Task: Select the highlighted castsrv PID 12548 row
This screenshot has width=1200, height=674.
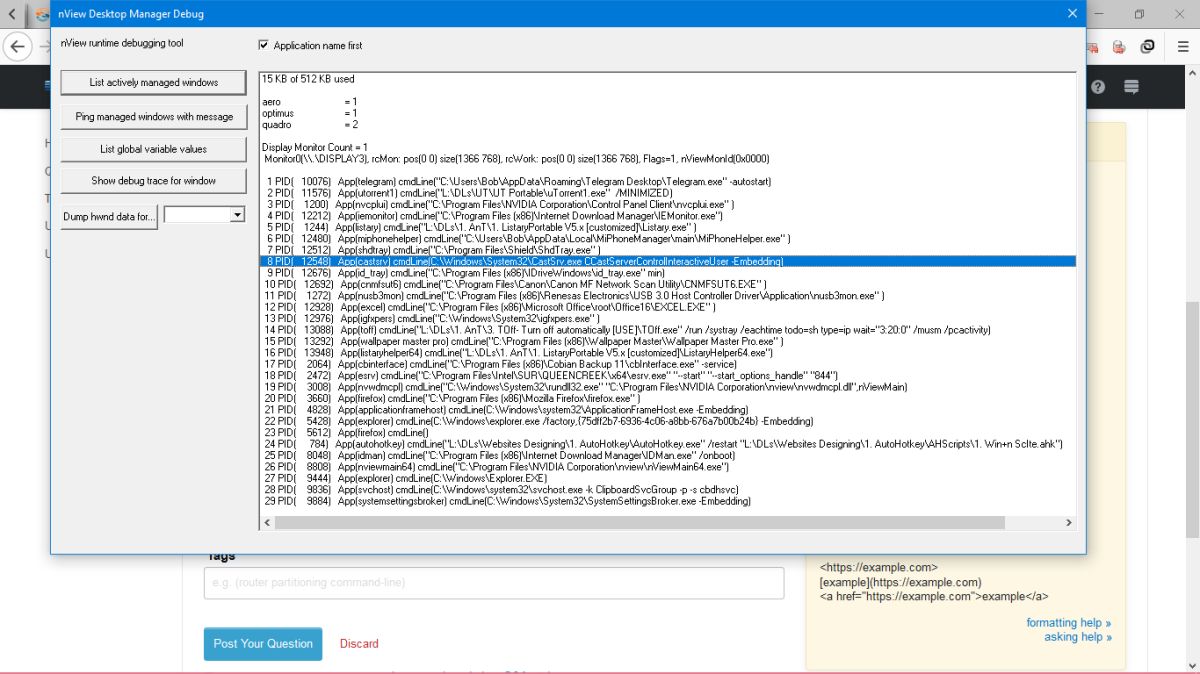Action: tap(667, 261)
